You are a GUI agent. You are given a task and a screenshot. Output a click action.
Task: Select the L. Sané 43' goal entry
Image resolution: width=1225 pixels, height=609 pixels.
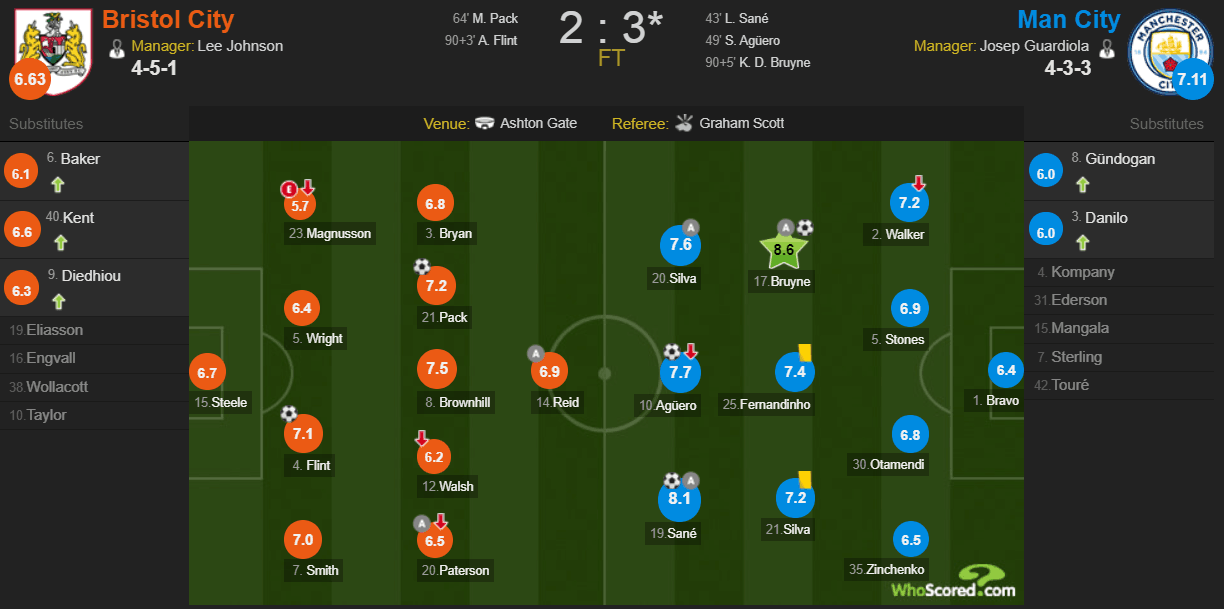coord(738,19)
